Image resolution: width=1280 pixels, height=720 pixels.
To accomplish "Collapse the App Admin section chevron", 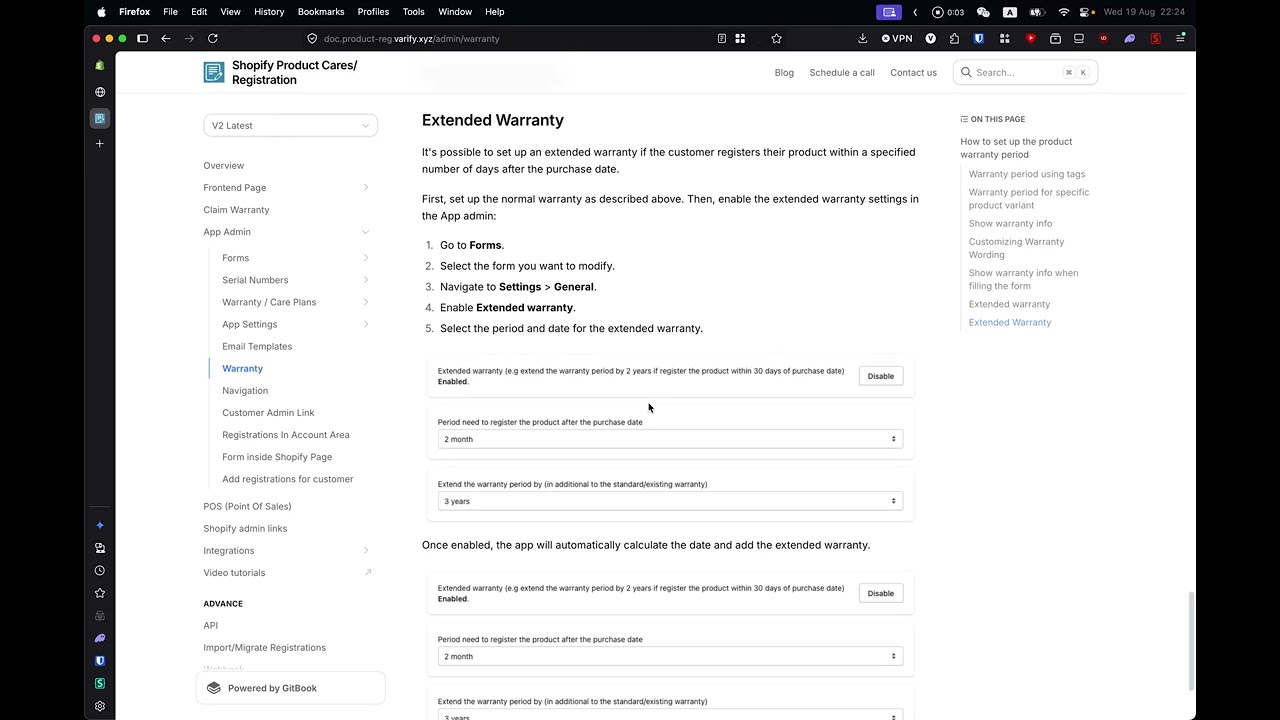I will coord(366,232).
